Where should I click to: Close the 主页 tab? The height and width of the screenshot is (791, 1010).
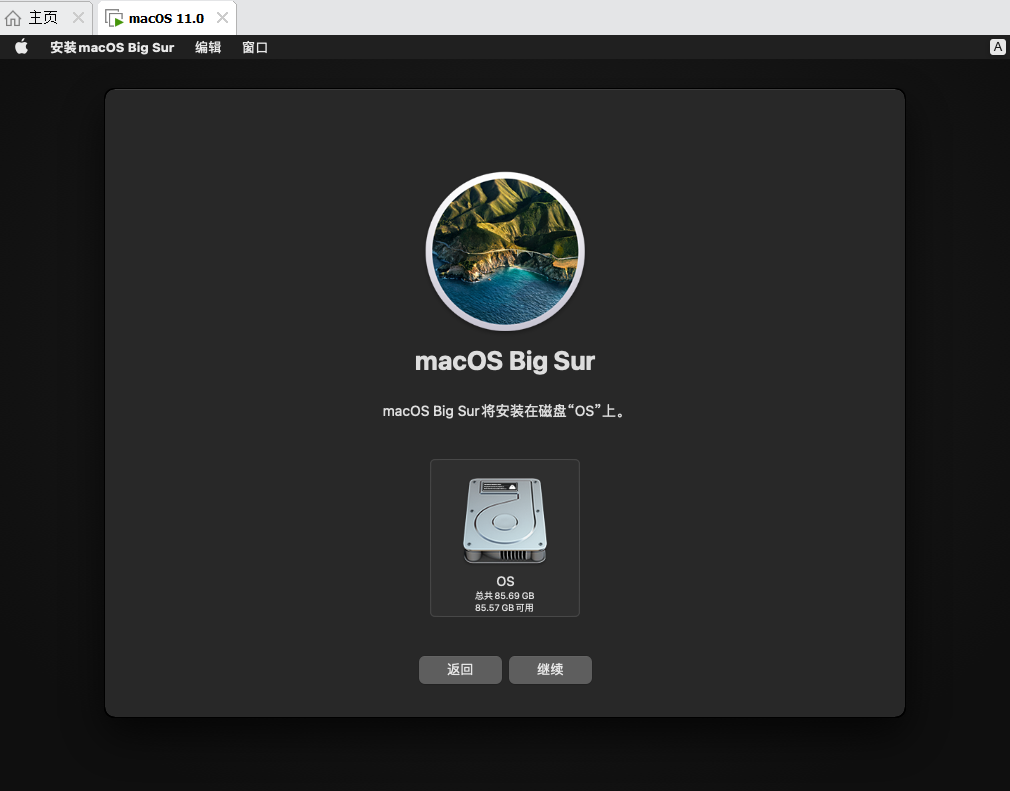[x=79, y=17]
